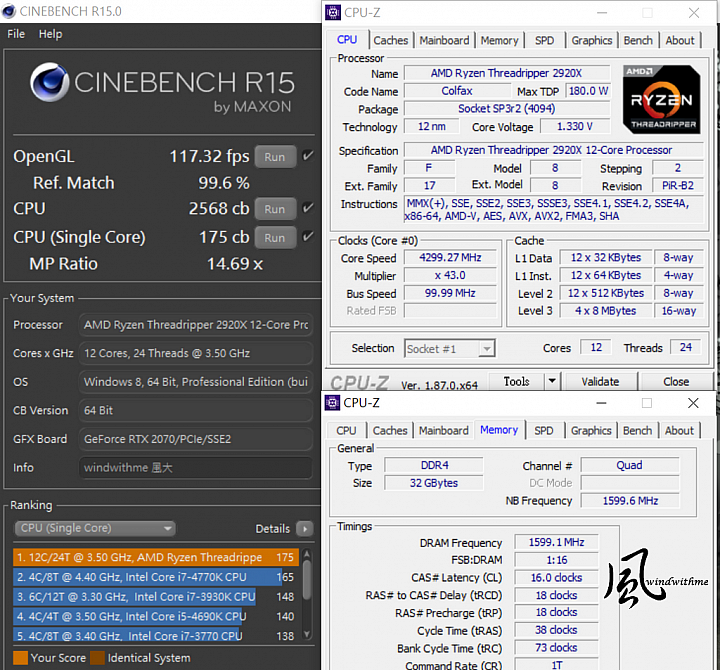This screenshot has height=670, width=720.
Task: Click the Cinebench R15 title bar icon
Action: (x=9, y=11)
